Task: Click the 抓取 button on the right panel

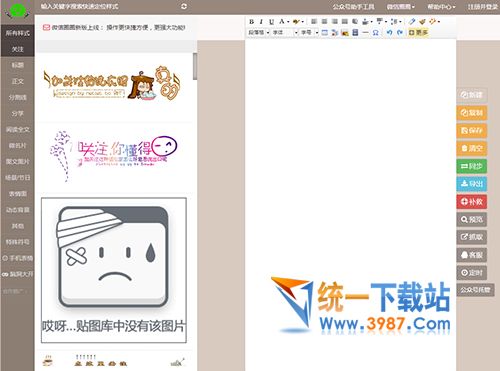Action: tap(472, 237)
